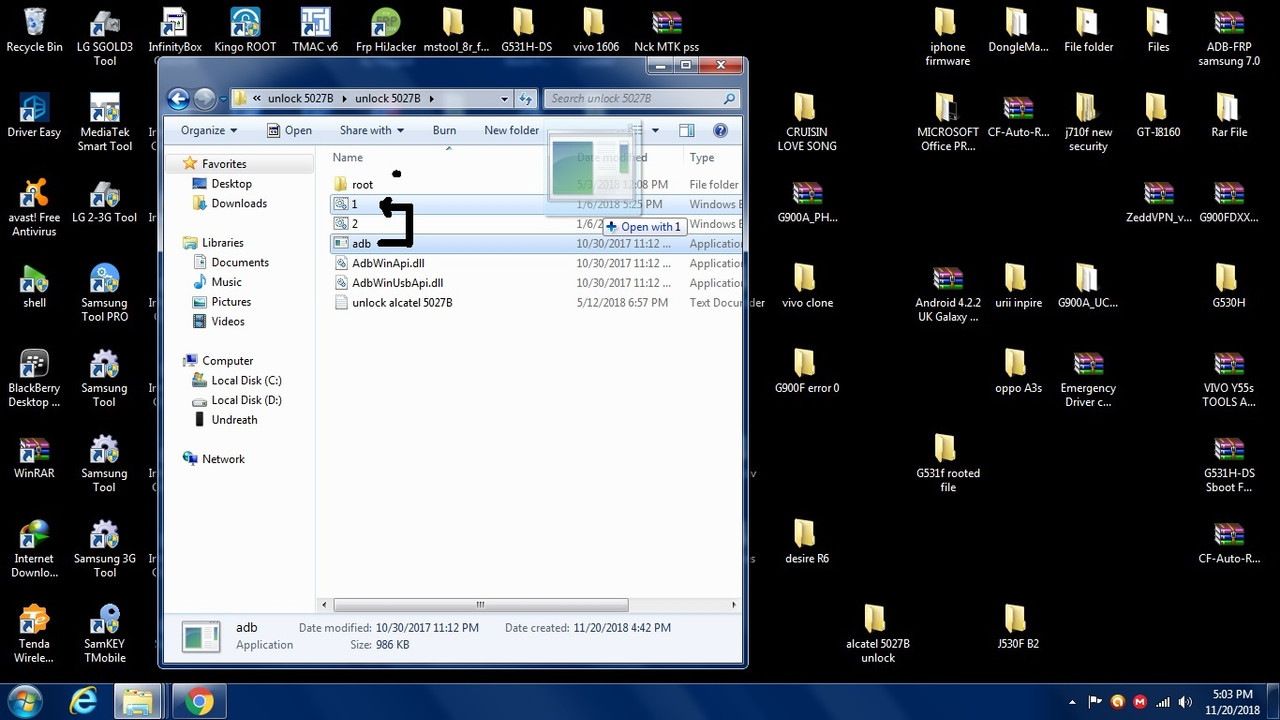Toggle the preview pane button
This screenshot has height=720, width=1280.
[686, 130]
